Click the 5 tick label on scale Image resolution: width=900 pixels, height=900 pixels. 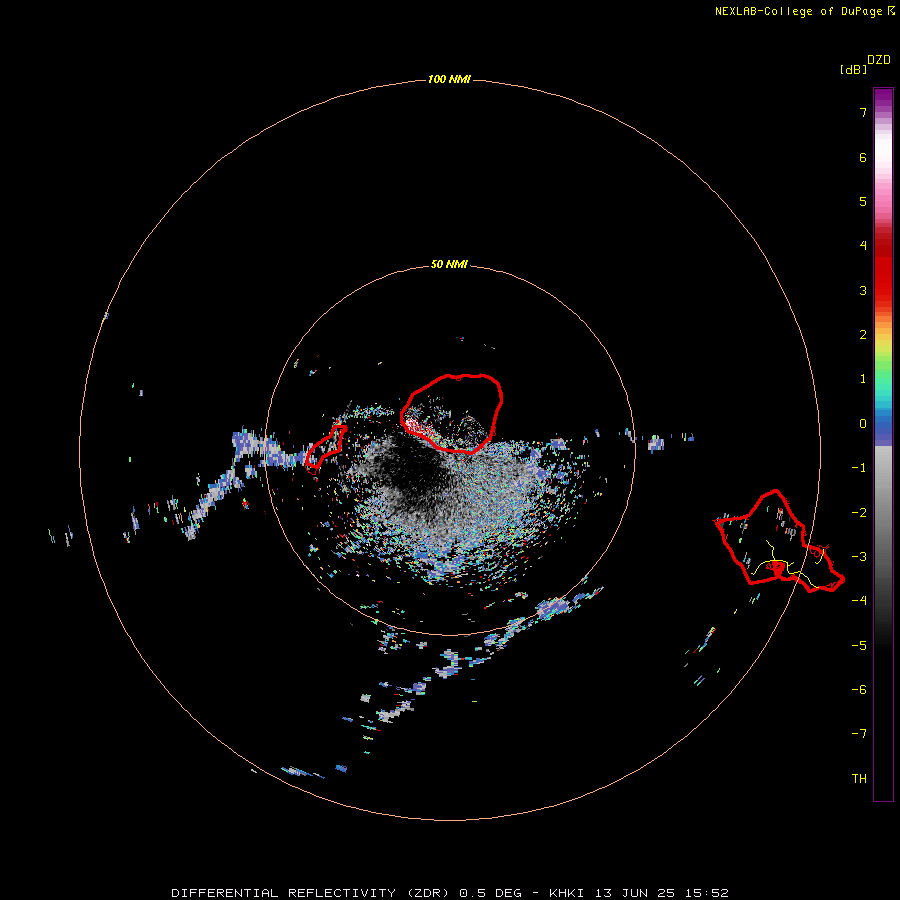863,201
